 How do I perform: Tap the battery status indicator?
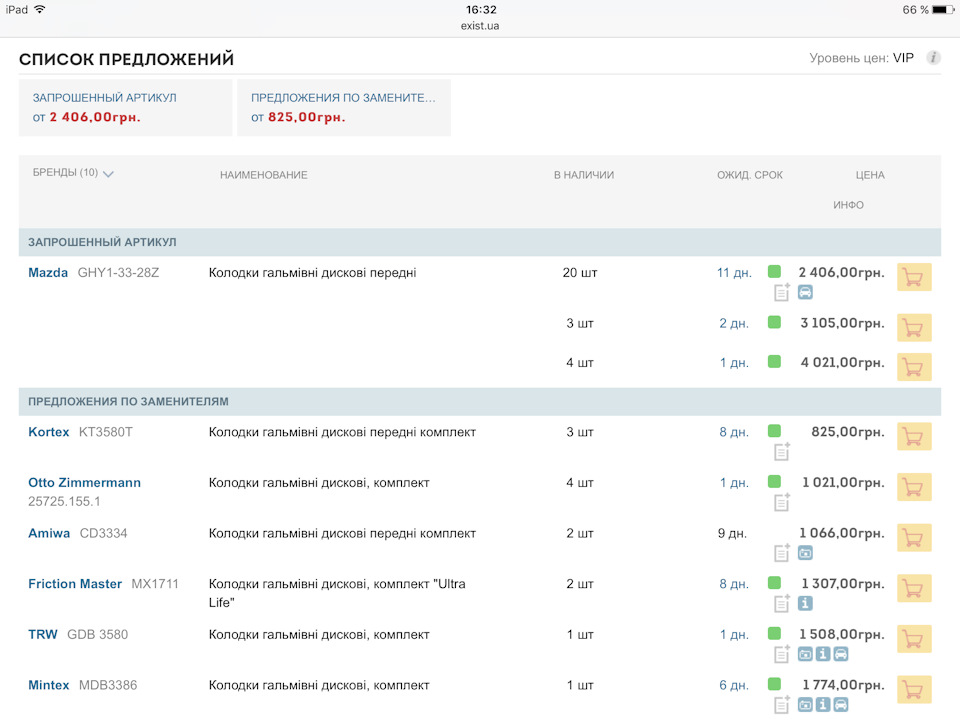click(x=943, y=10)
